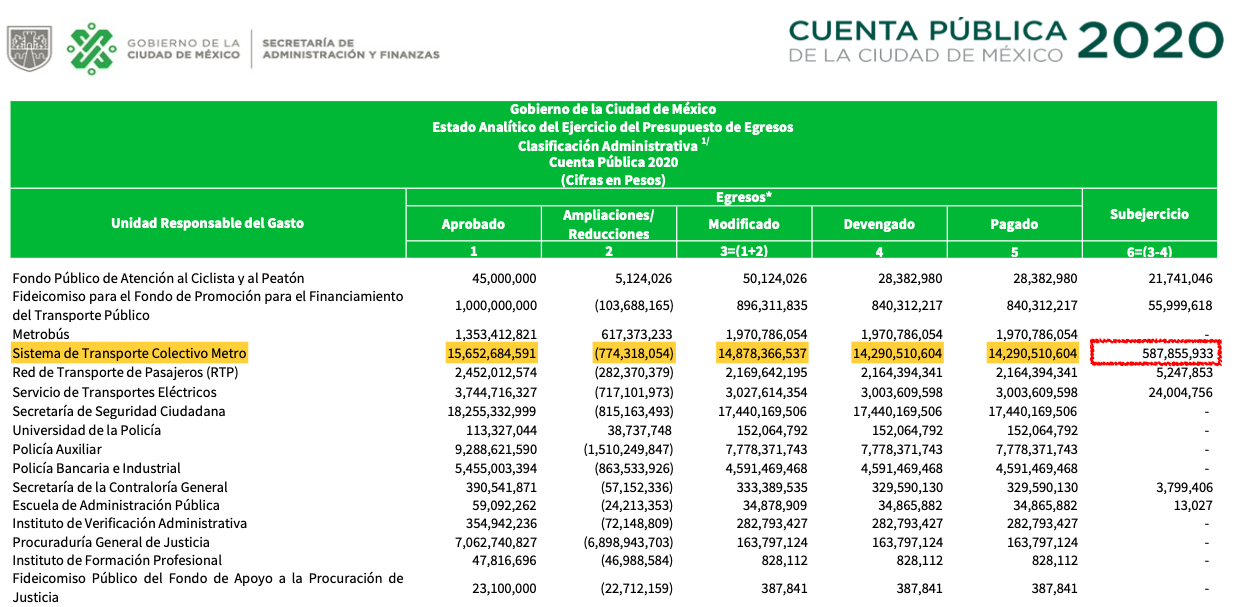Screen dimensions: 1239x607
Task: Click the Mexico City coat of arms emblem
Action: [29, 47]
